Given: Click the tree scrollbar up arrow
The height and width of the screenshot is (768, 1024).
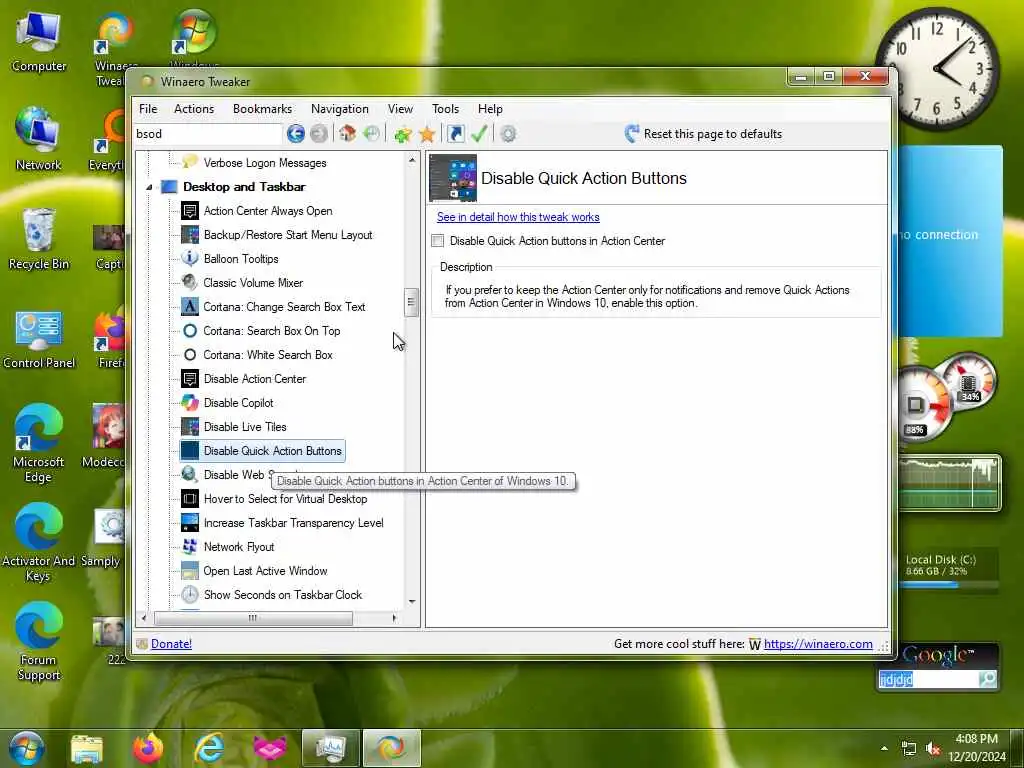Looking at the screenshot, I should coord(411,160).
